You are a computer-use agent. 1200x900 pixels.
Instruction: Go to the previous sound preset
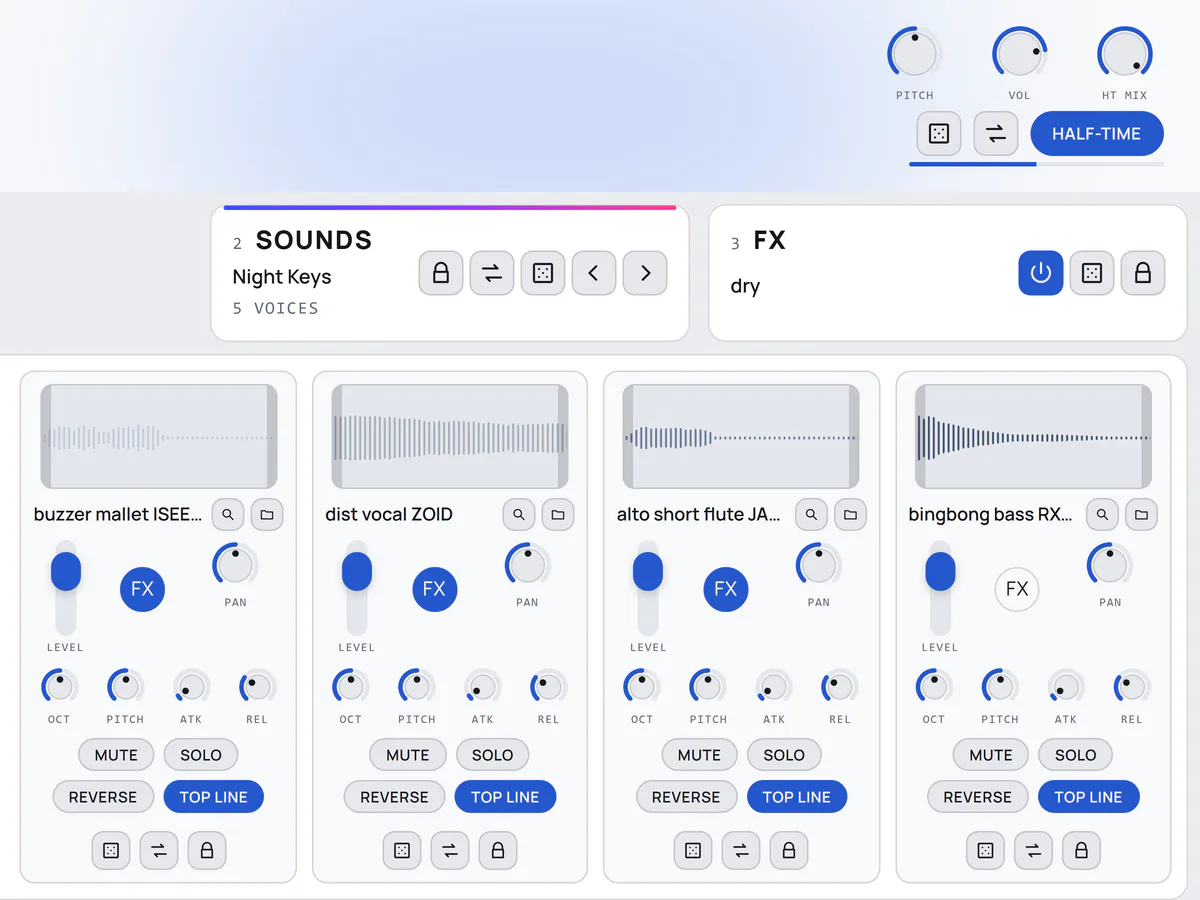(x=594, y=273)
